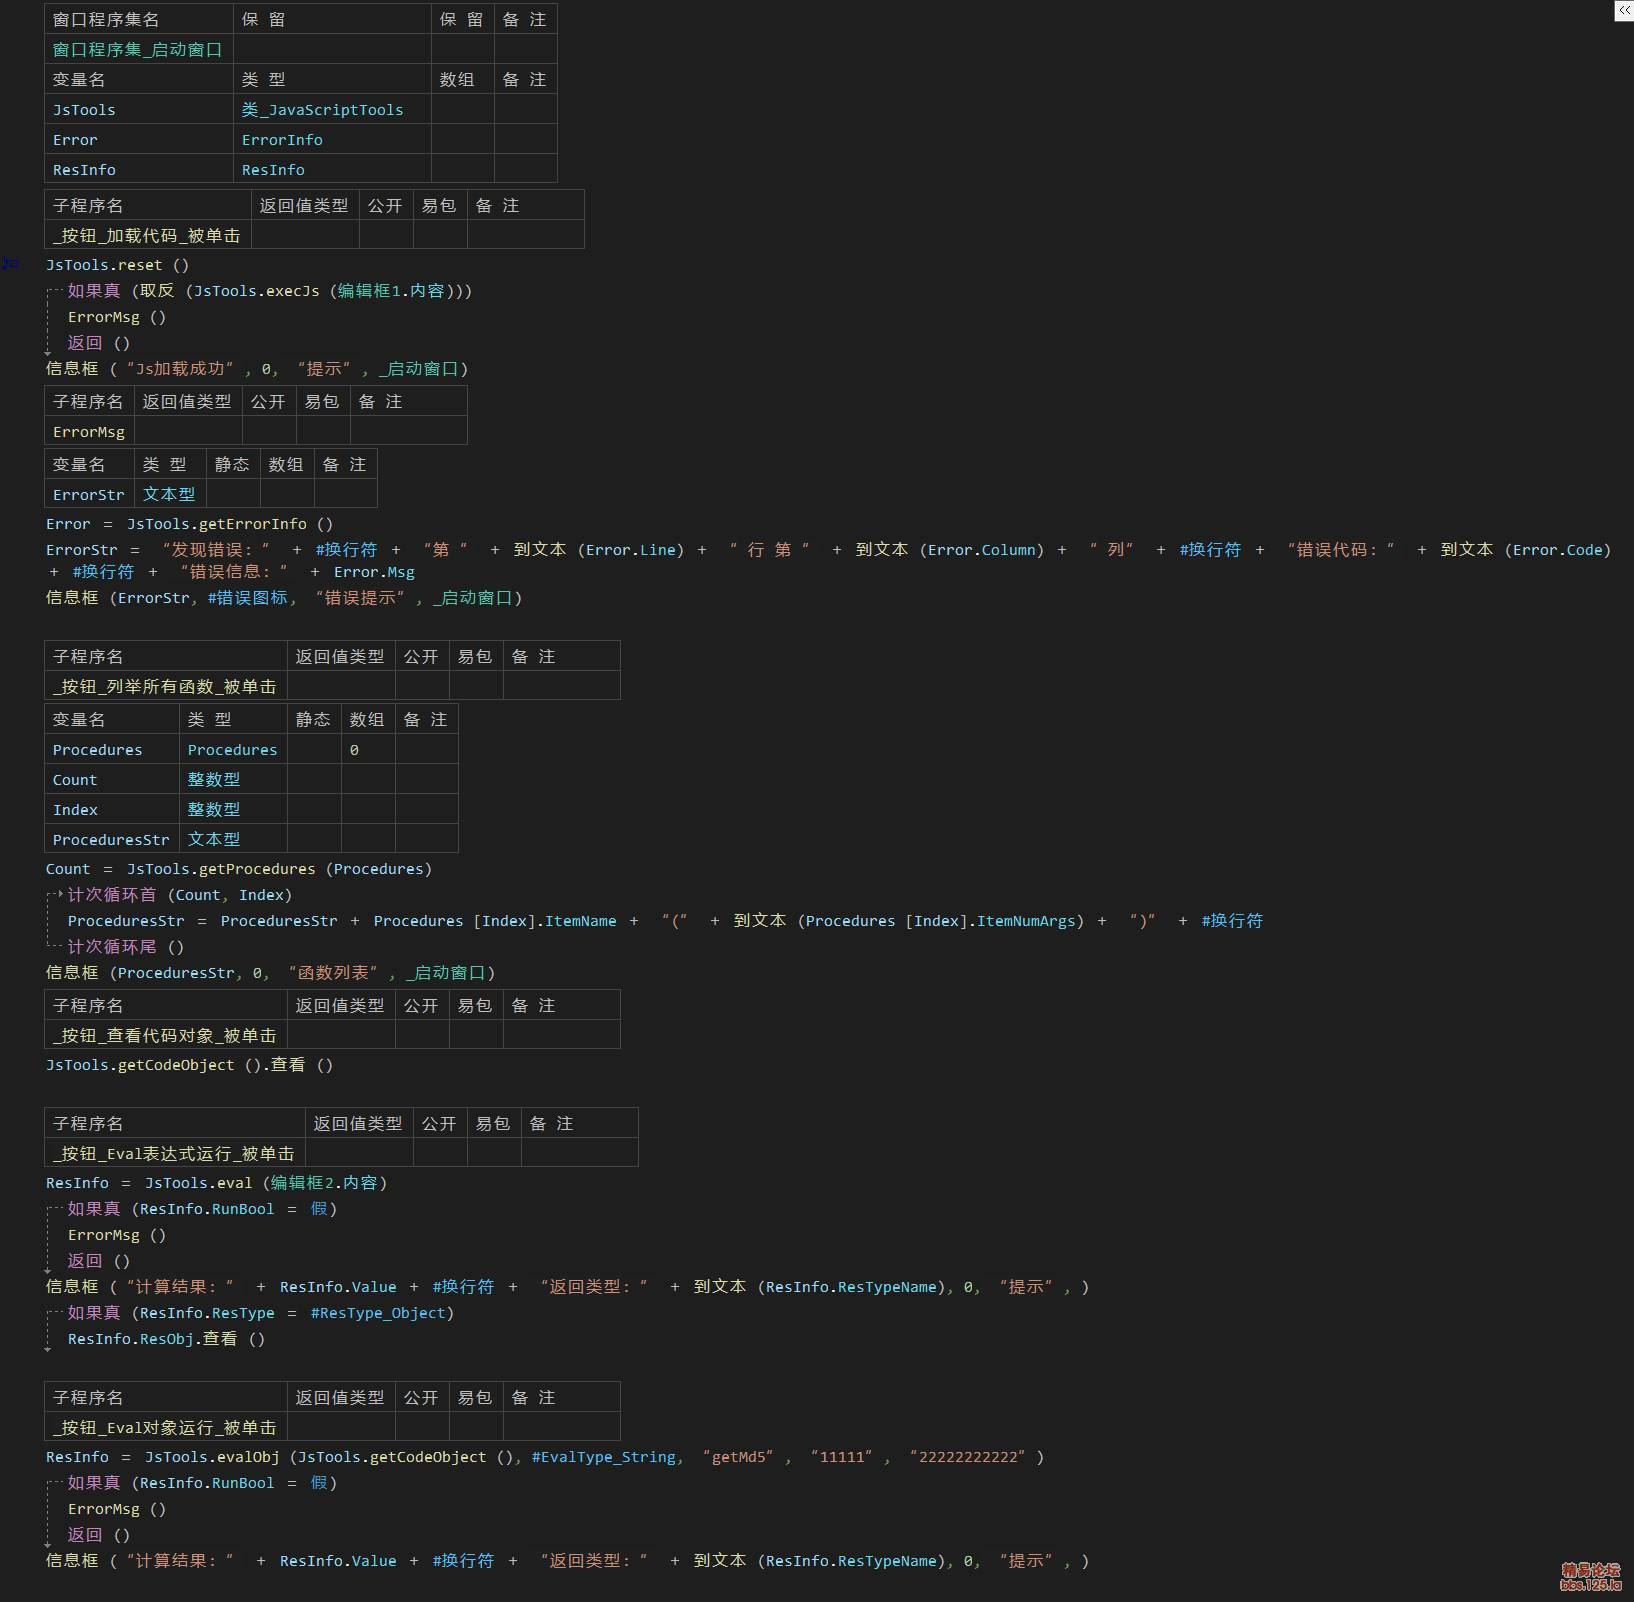Select subroutine name _按钮_列举所有函数_被单击

(x=165, y=687)
